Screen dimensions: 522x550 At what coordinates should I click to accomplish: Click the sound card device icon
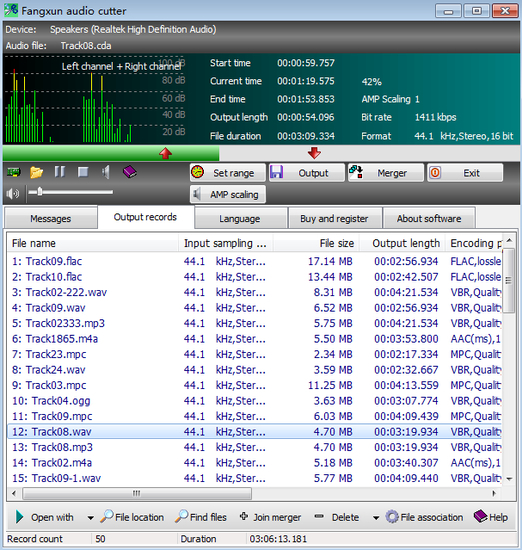[13, 172]
